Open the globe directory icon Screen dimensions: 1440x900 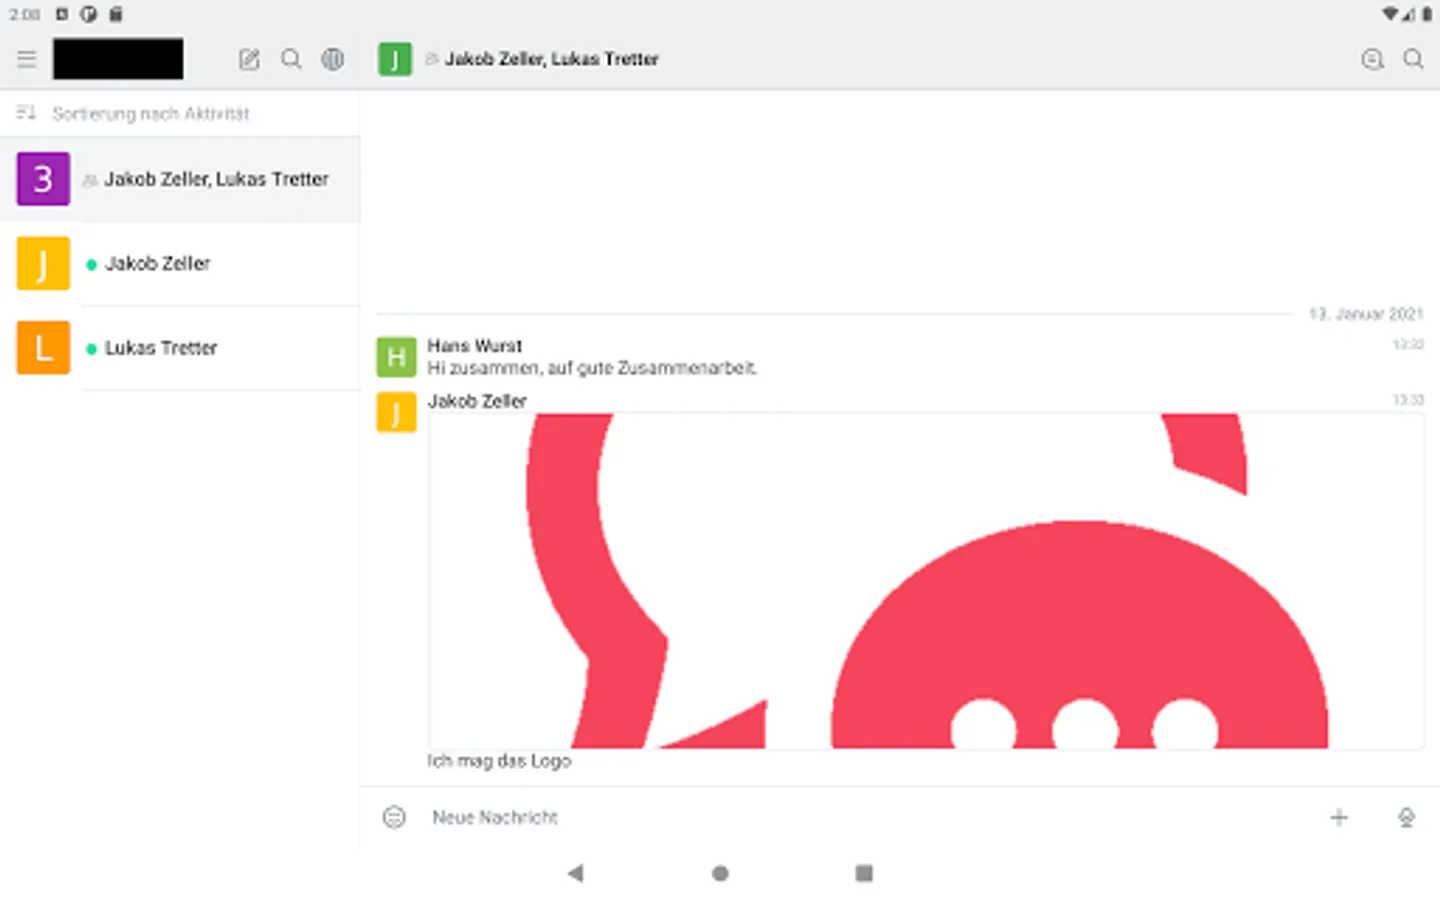pyautogui.click(x=333, y=59)
